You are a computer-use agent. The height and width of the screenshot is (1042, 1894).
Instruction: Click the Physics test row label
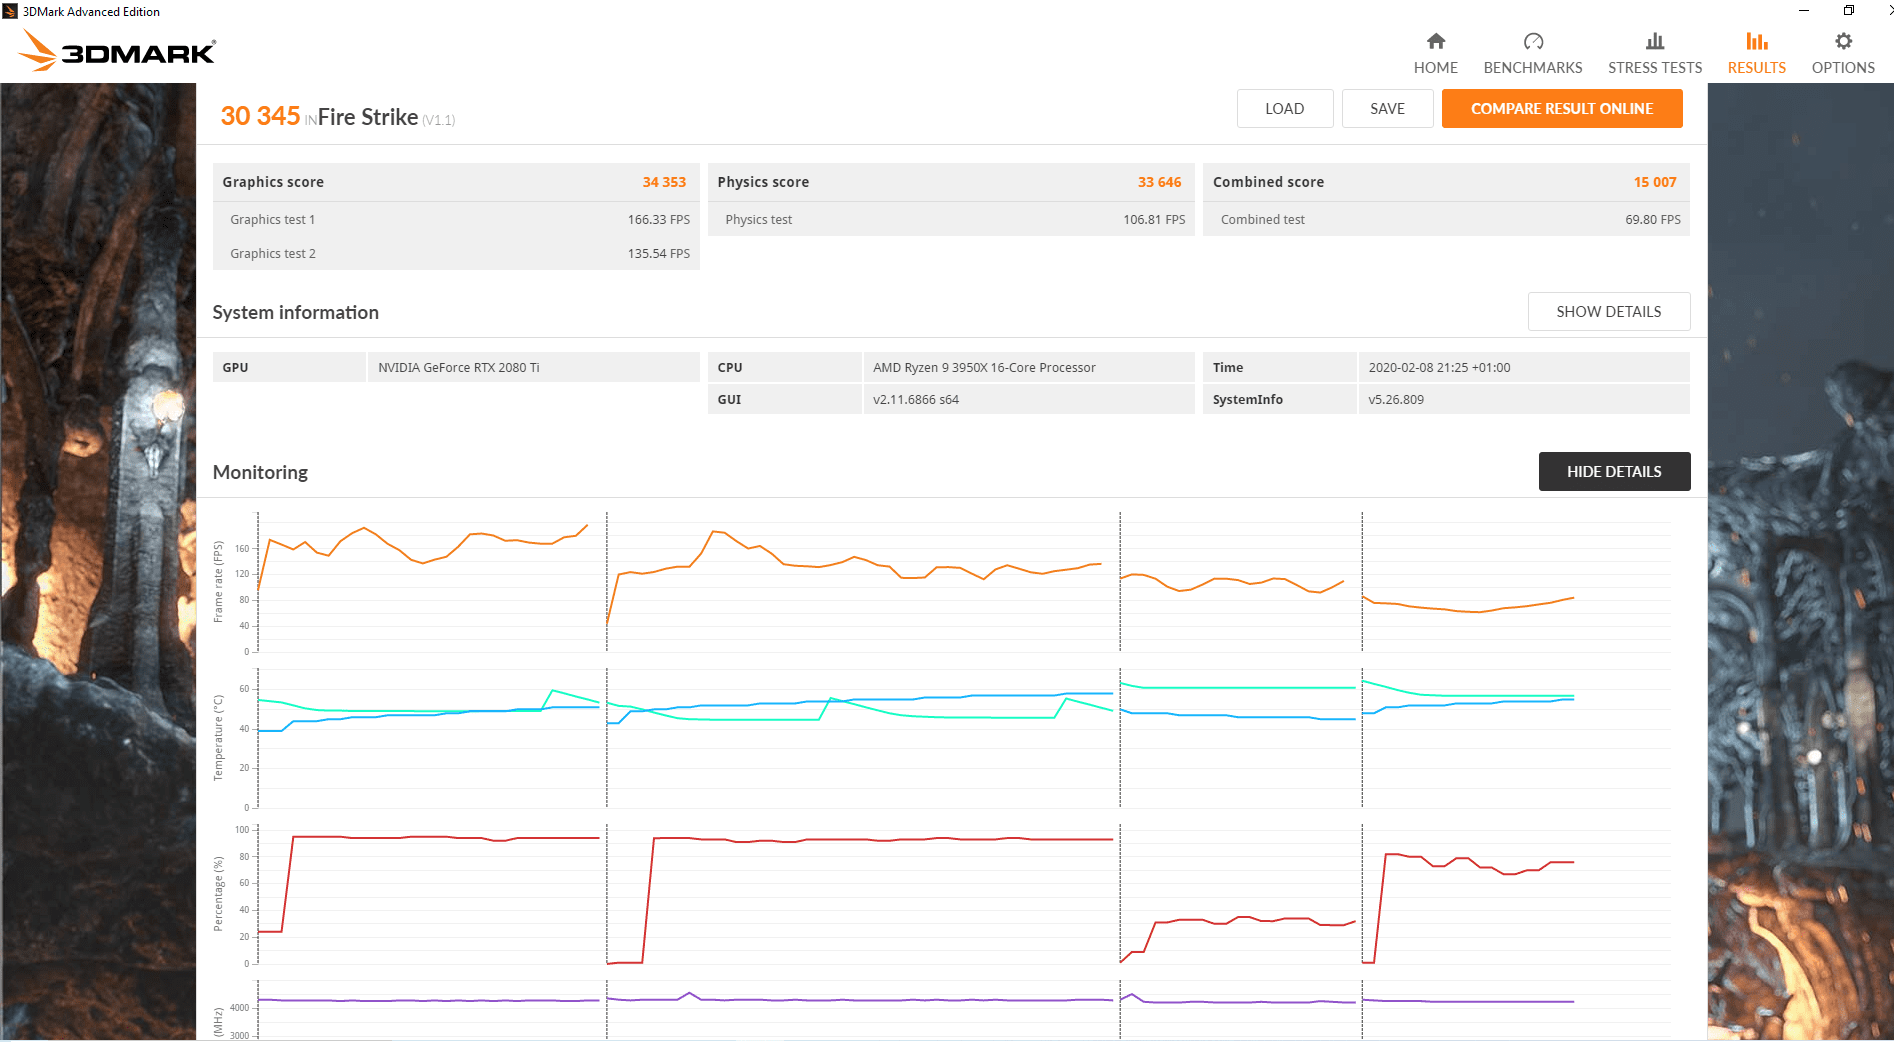758,220
